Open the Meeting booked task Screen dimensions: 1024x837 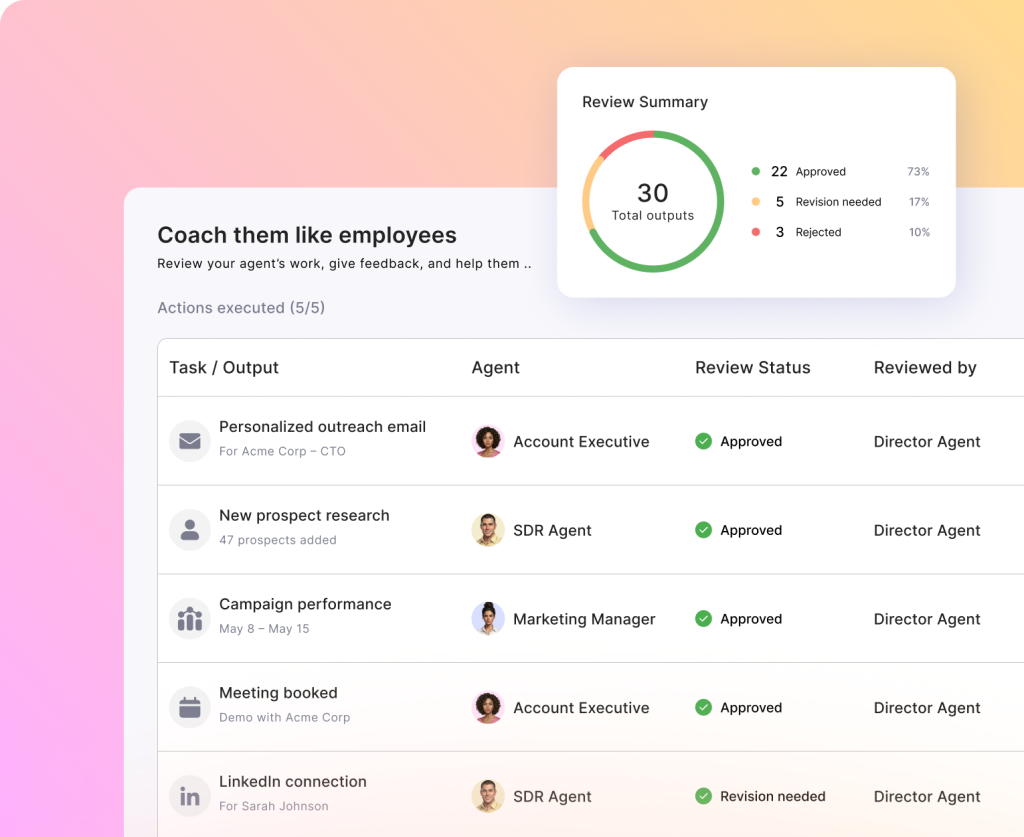click(x=279, y=693)
